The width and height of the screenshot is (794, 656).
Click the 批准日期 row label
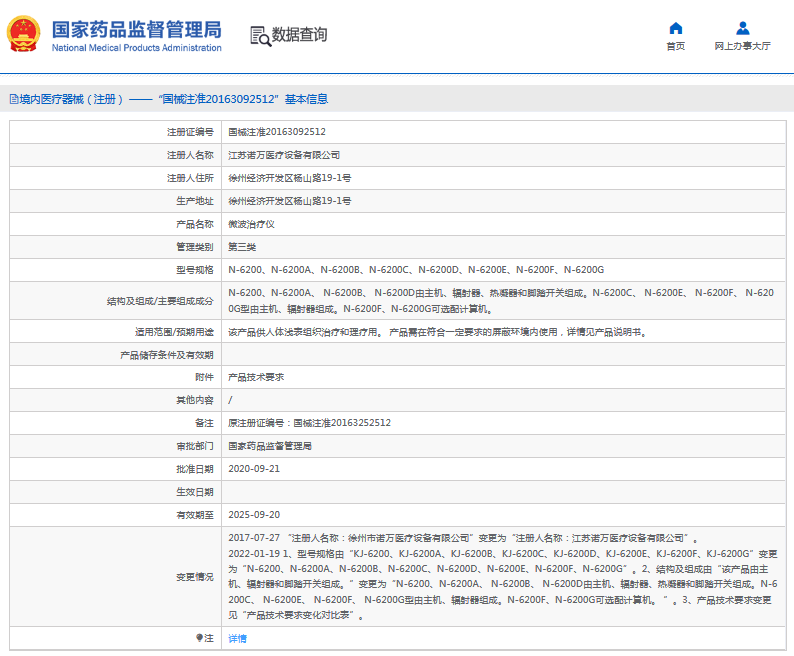pyautogui.click(x=195, y=469)
